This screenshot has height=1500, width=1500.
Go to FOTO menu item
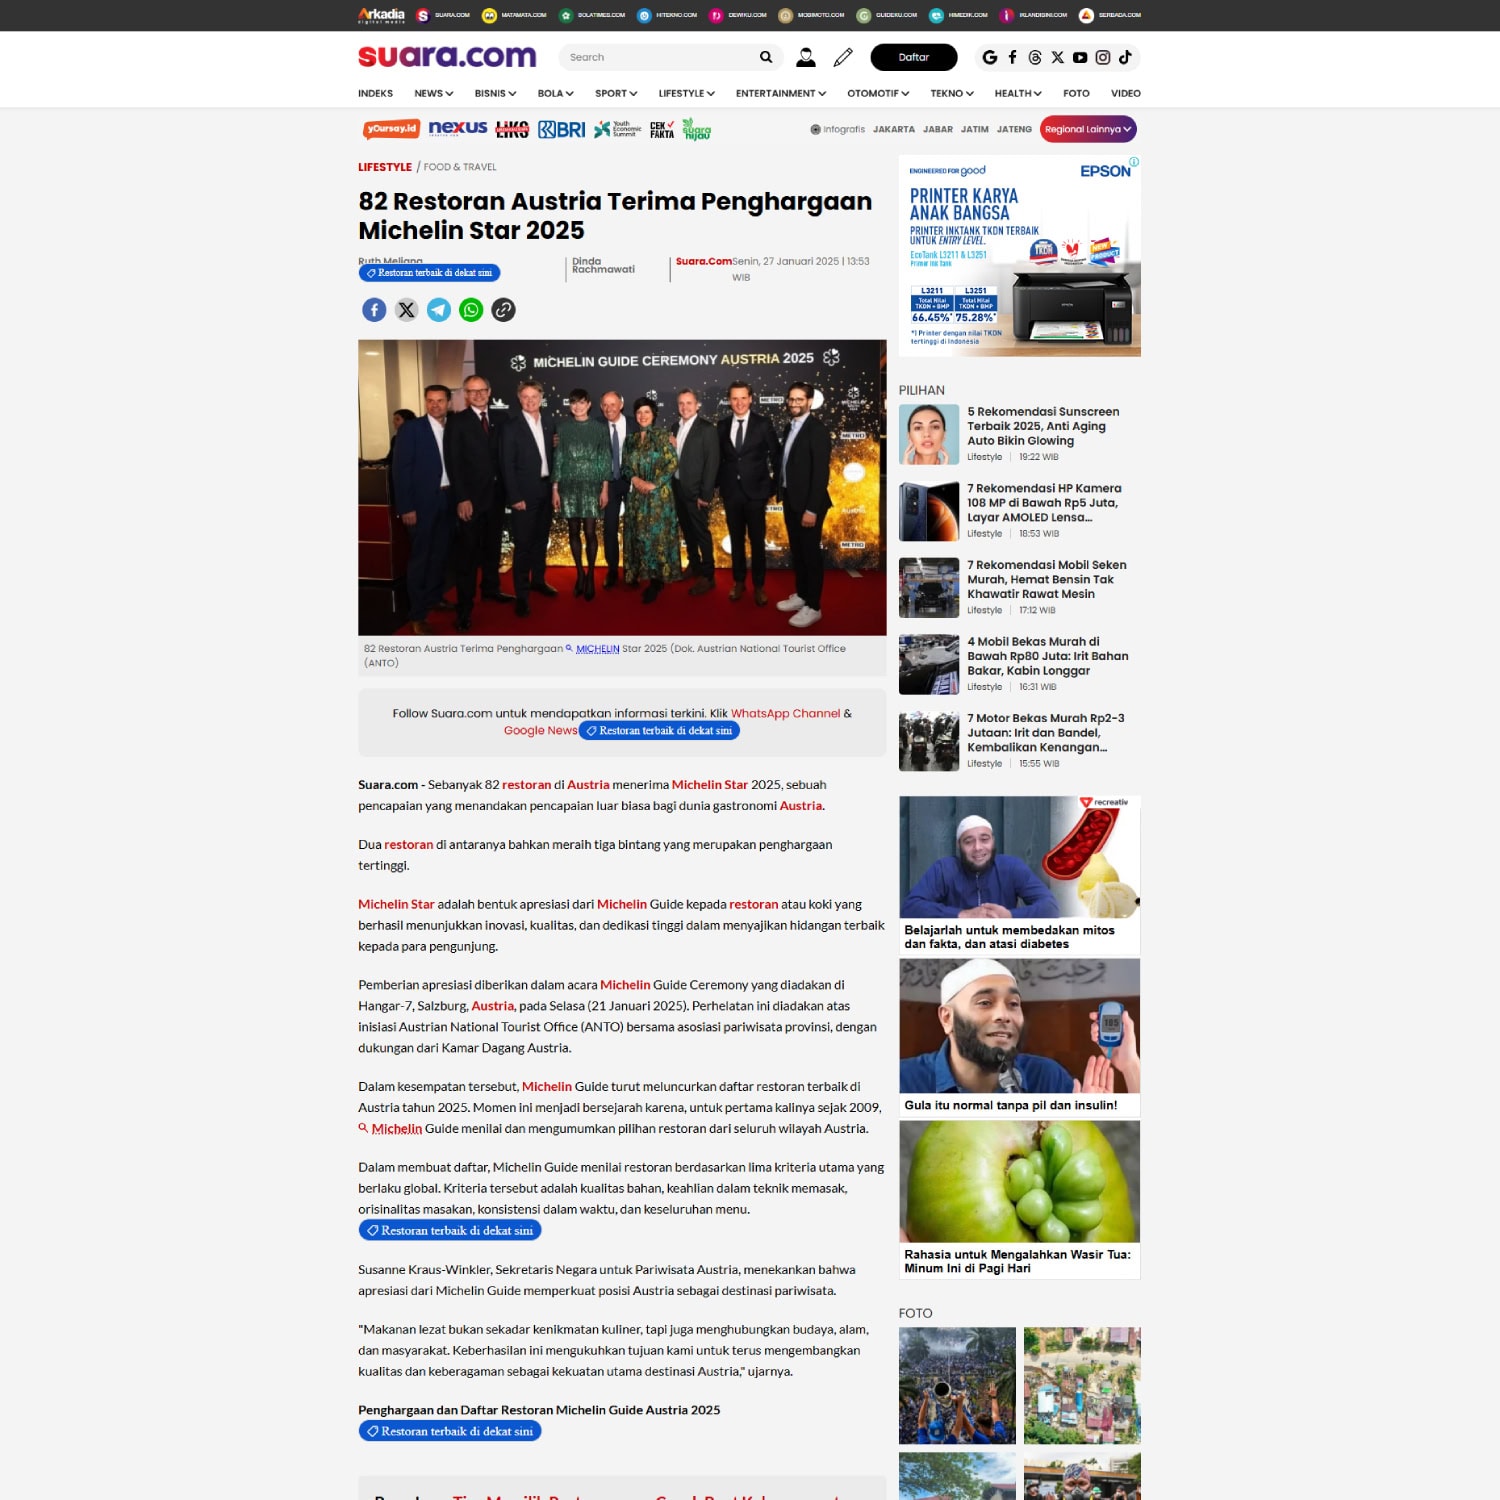pyautogui.click(x=1076, y=93)
